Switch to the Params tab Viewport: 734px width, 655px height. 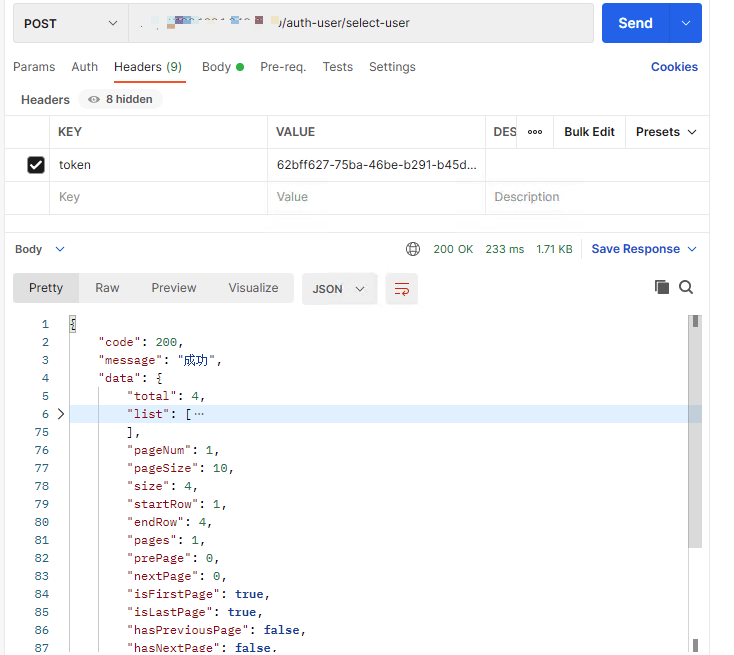pos(34,67)
